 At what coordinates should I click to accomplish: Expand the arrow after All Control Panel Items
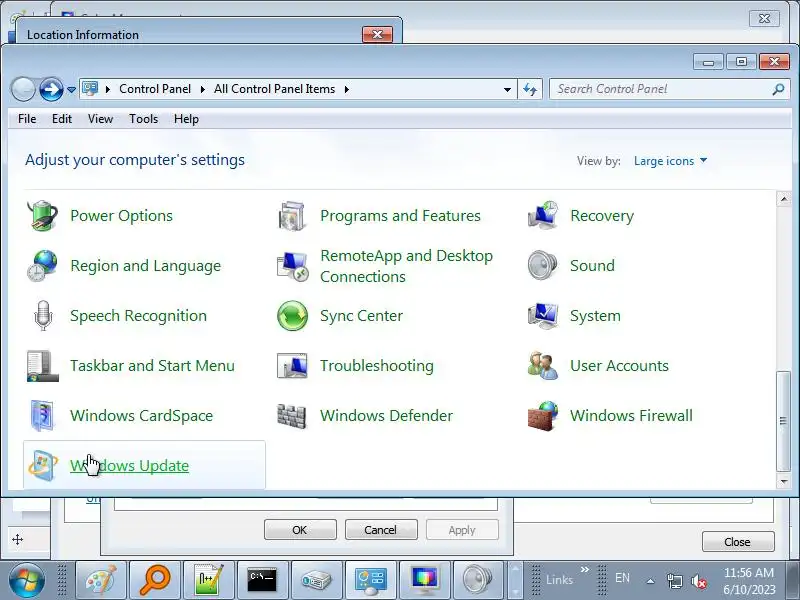tap(347, 89)
